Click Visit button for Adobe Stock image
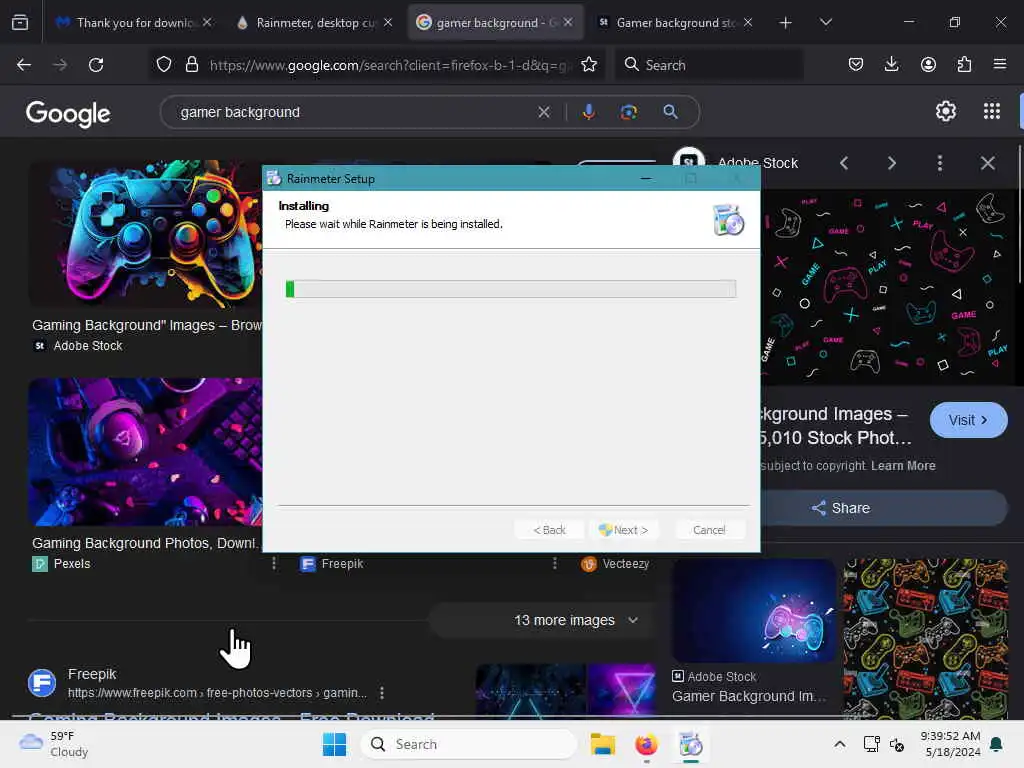Screen dimensions: 1024x768 point(968,420)
